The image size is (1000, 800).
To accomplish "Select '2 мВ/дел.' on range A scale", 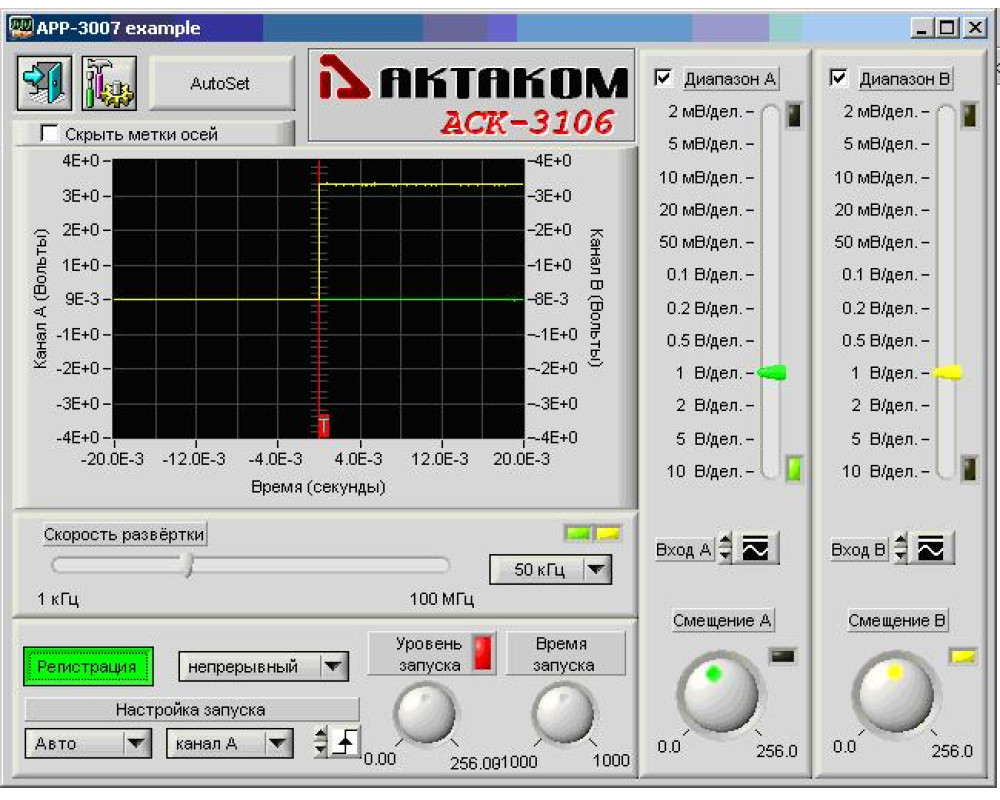I will point(705,112).
